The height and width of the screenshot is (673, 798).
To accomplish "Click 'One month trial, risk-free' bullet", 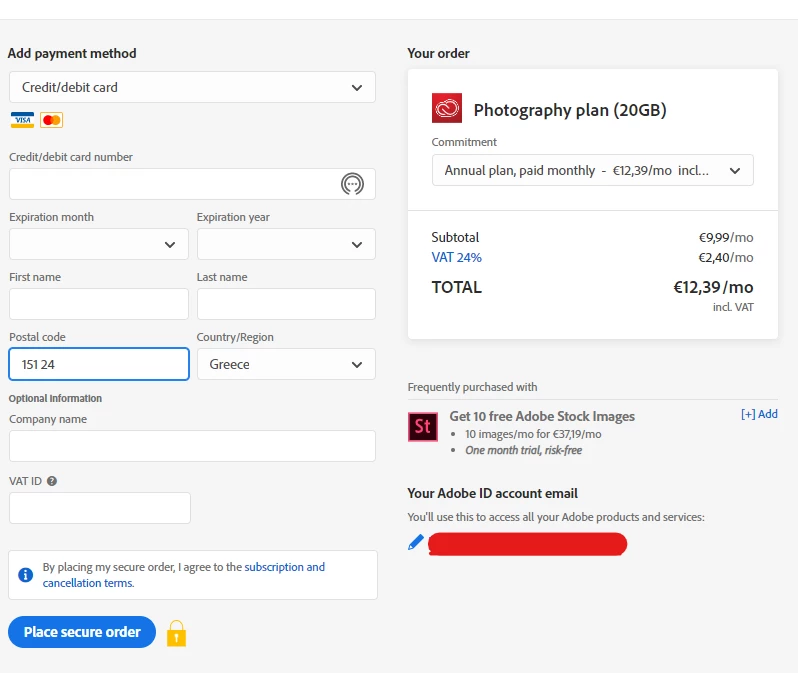I will click(523, 451).
